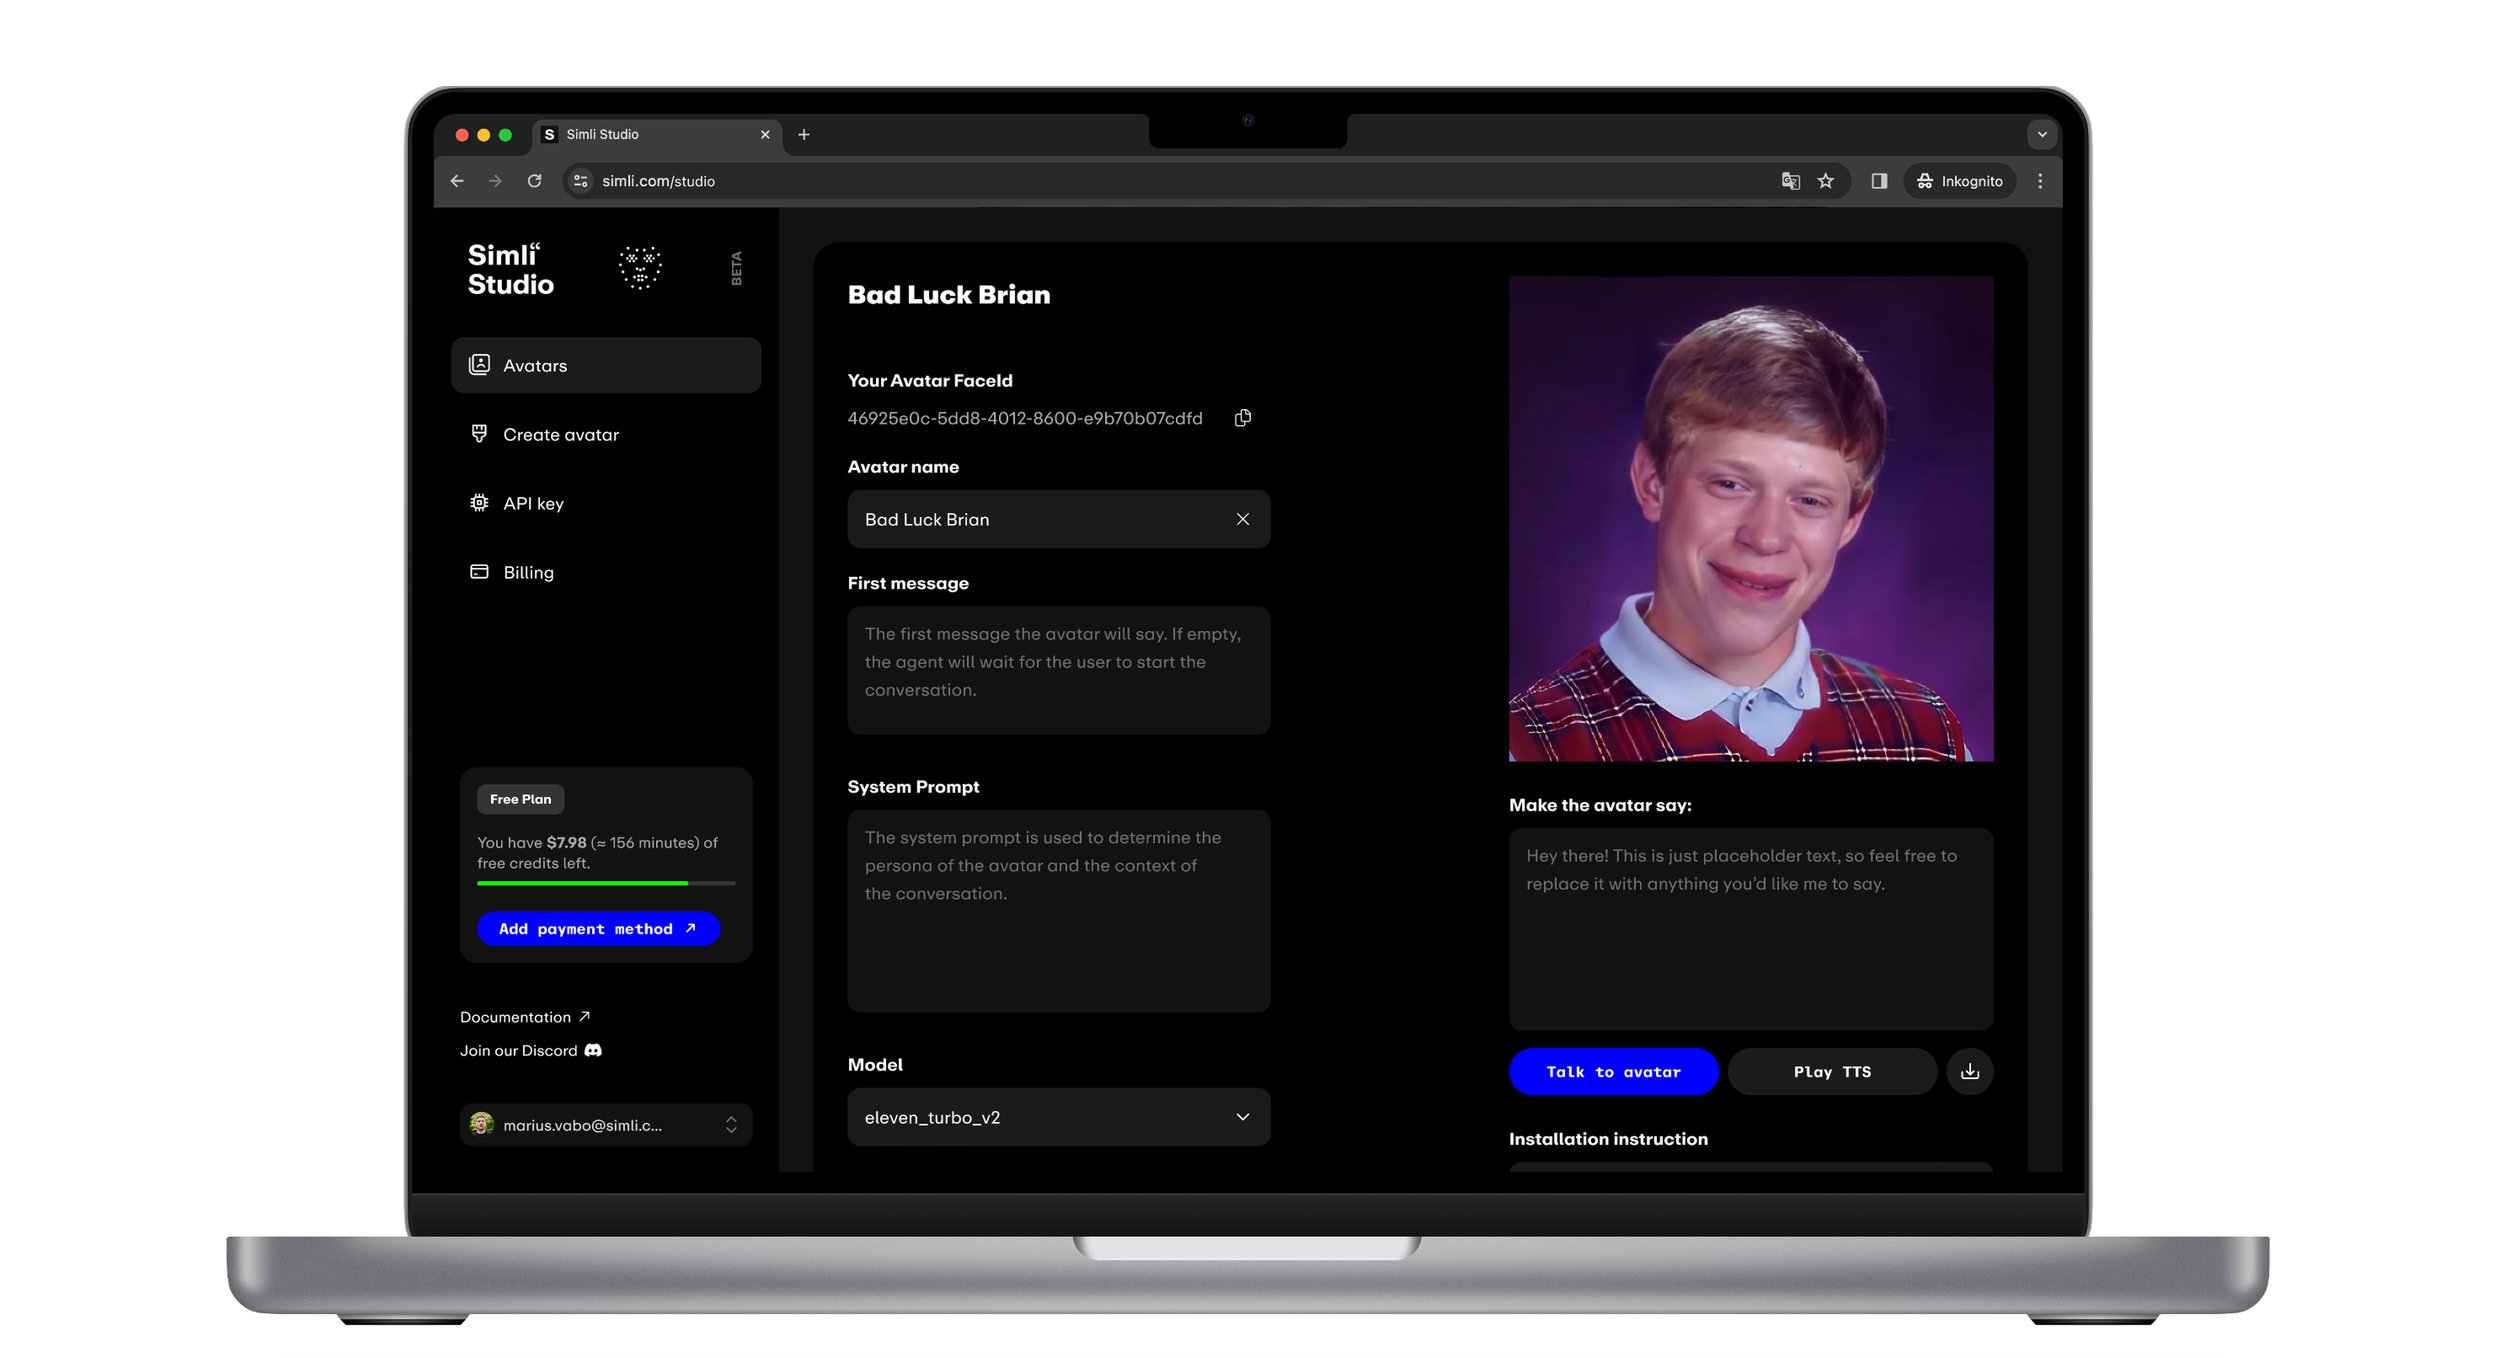
Task: Click the BETA label
Action: [737, 268]
